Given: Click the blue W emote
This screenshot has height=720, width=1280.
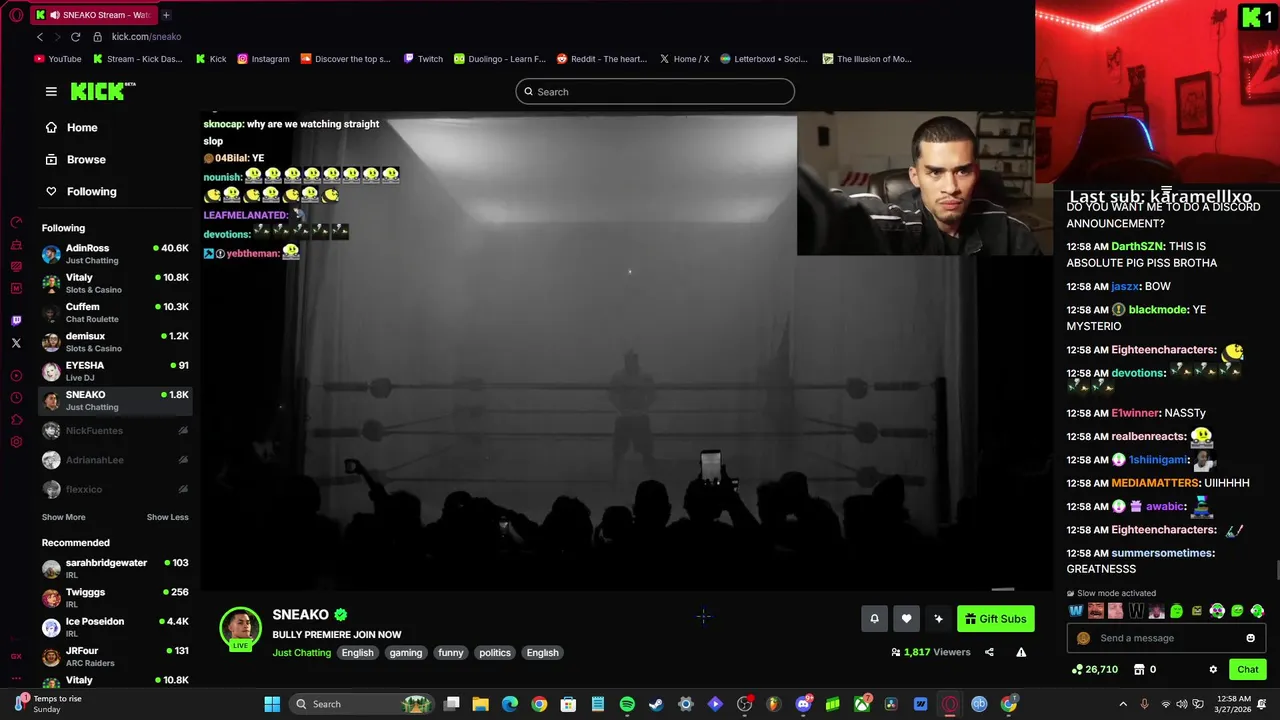Looking at the screenshot, I should tap(1076, 611).
